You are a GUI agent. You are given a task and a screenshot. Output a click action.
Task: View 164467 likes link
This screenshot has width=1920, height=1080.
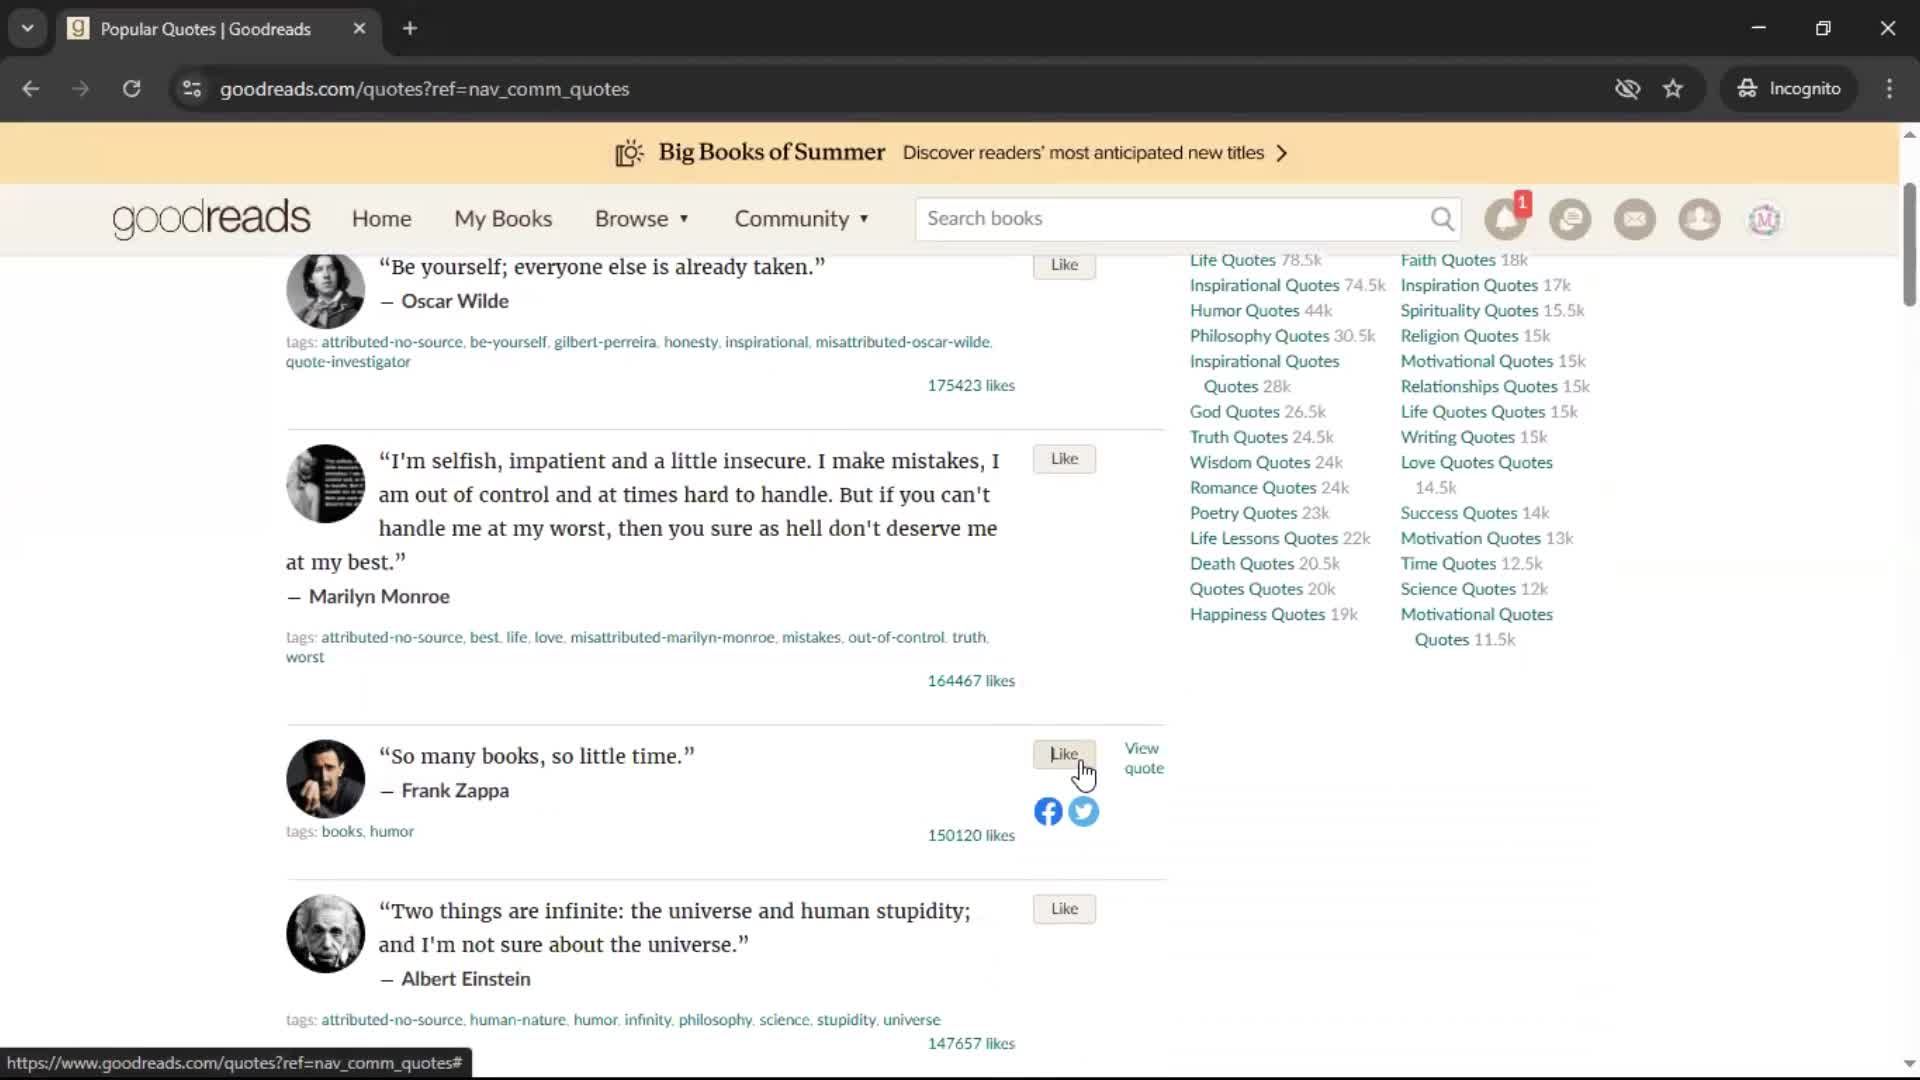[x=971, y=681]
